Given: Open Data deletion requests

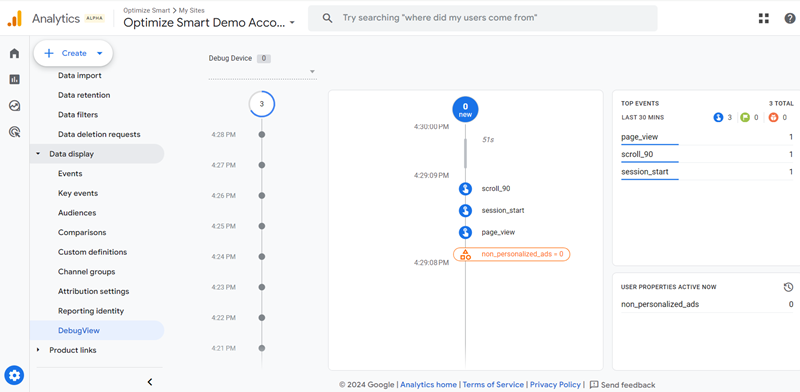Looking at the screenshot, I should click(99, 134).
